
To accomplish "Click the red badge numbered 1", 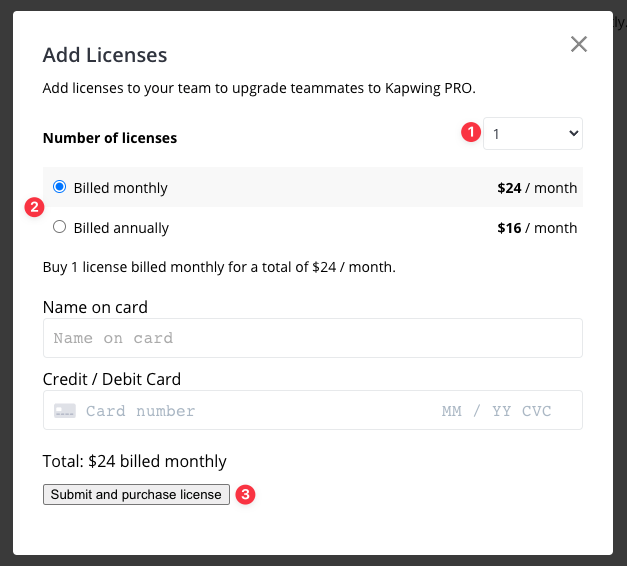I will (x=469, y=133).
